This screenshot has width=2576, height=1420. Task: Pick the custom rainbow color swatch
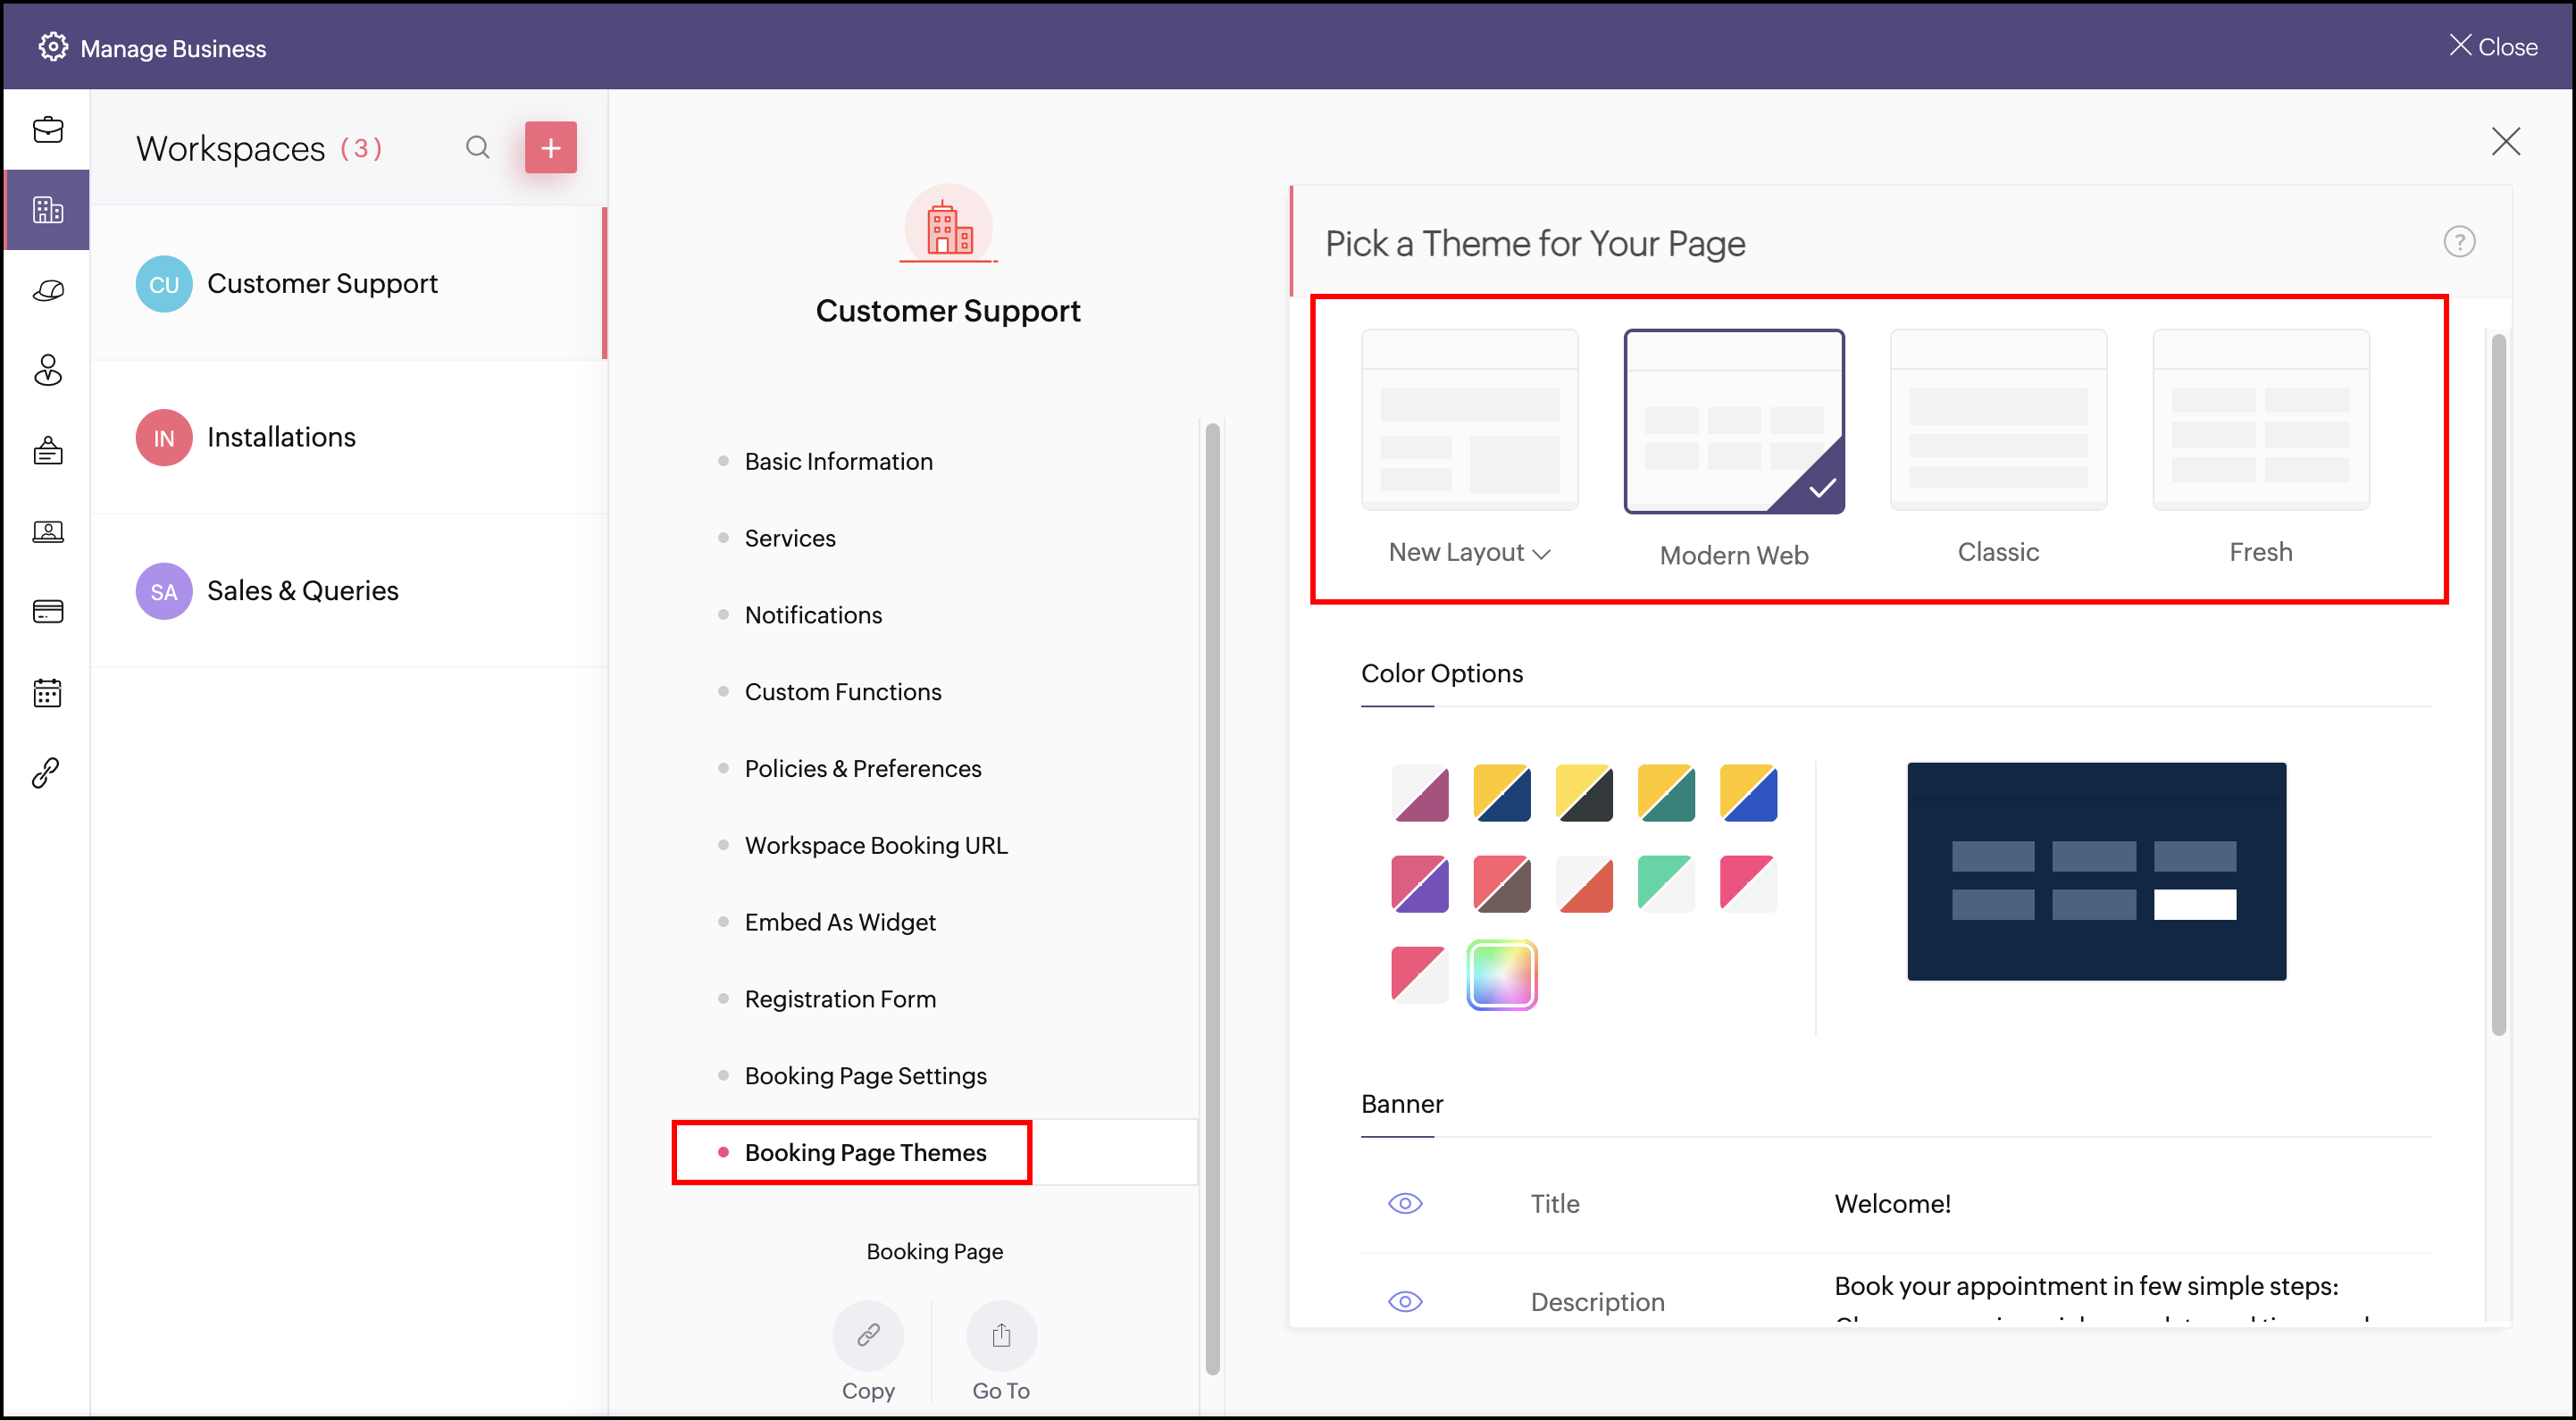tap(1501, 975)
